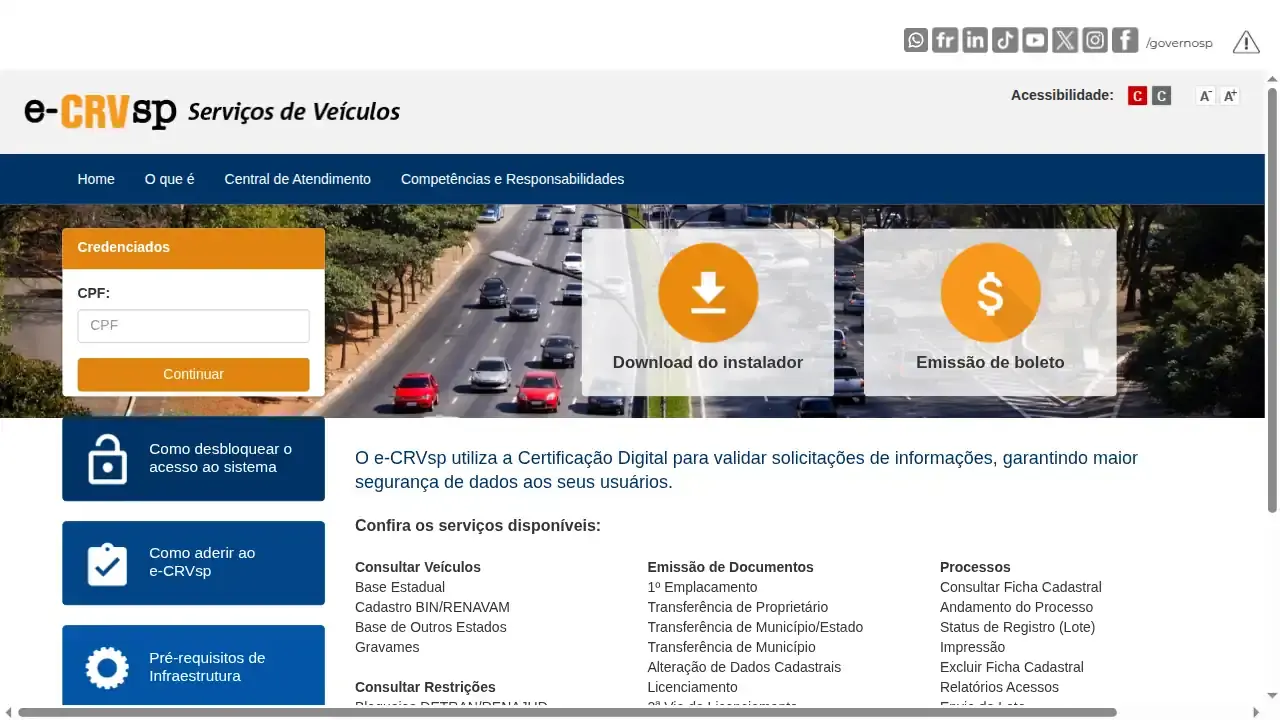The height and width of the screenshot is (720, 1280).
Task: Increase font size with A+ button
Action: pyautogui.click(x=1230, y=96)
